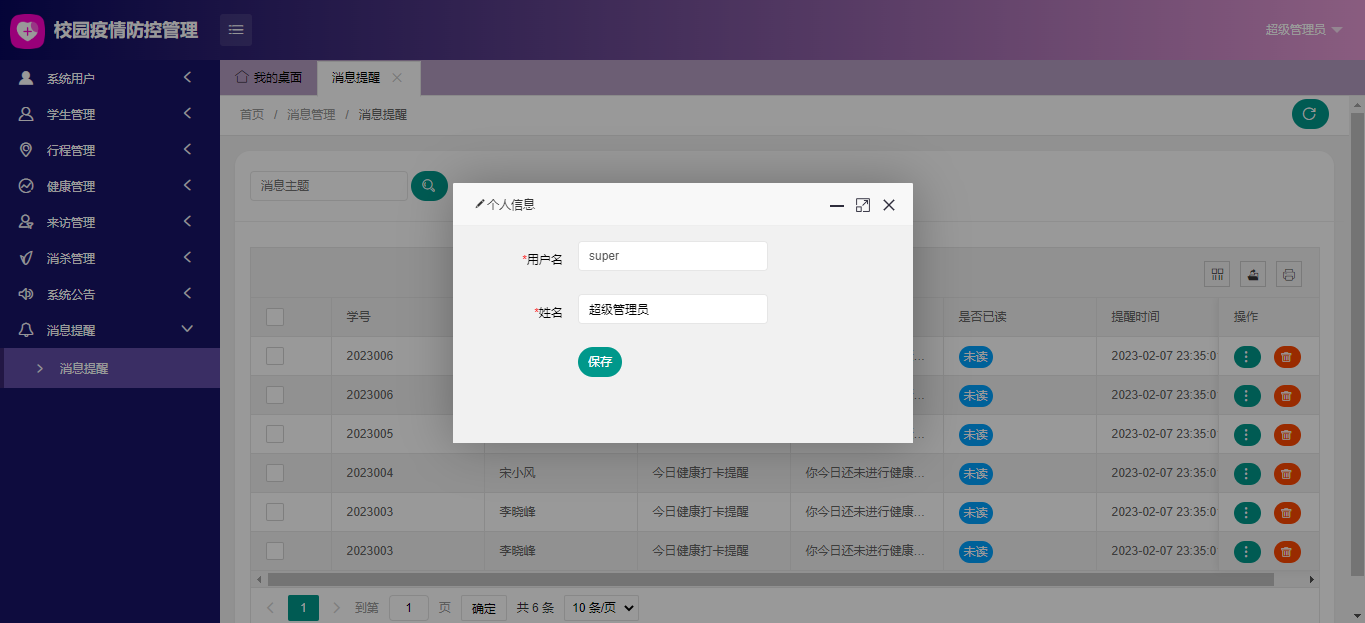The width and height of the screenshot is (1365, 623).
Task: Click the print table icon
Action: 1289,274
